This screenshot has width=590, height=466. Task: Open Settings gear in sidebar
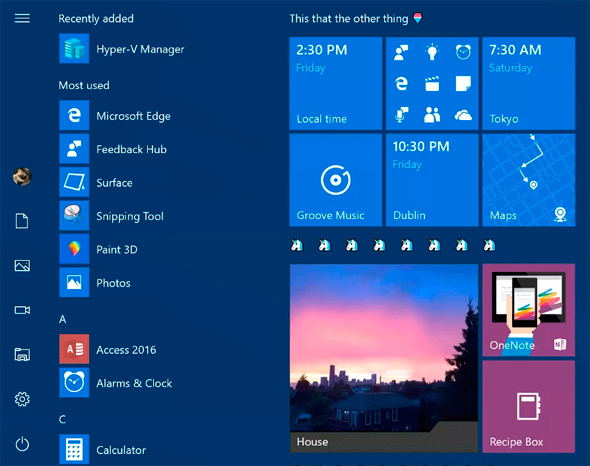click(22, 399)
